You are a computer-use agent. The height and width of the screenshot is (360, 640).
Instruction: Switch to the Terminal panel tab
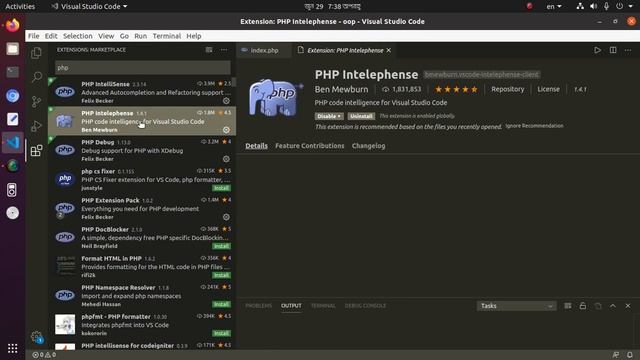(x=323, y=306)
